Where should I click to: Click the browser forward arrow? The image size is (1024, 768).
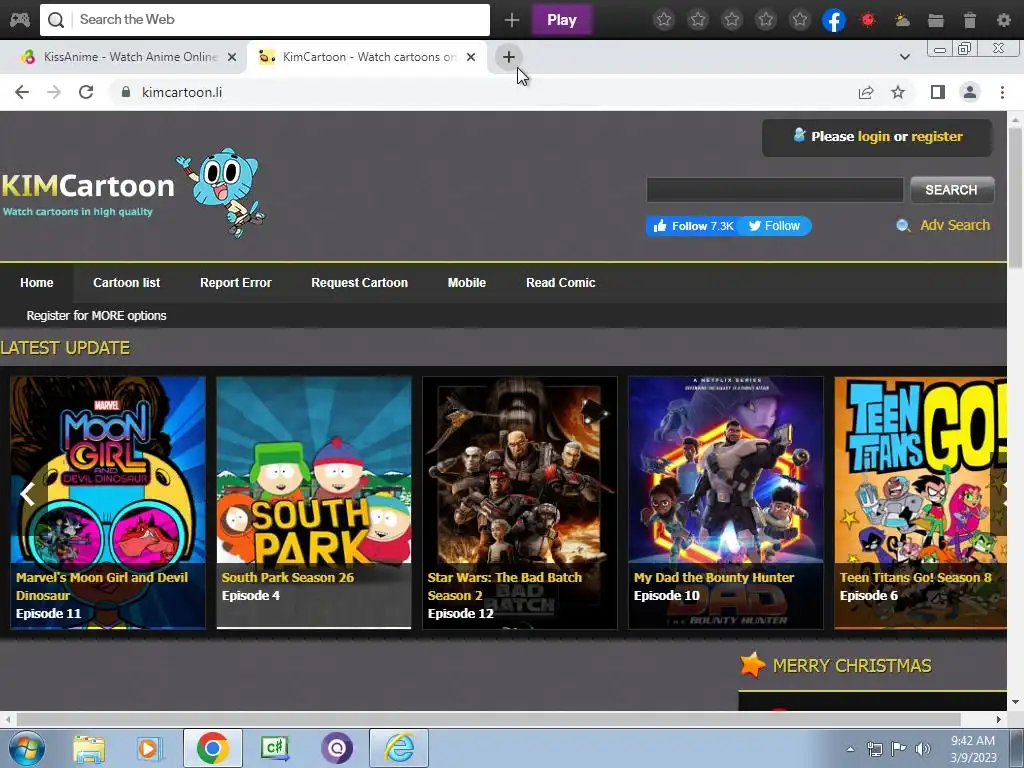point(54,92)
